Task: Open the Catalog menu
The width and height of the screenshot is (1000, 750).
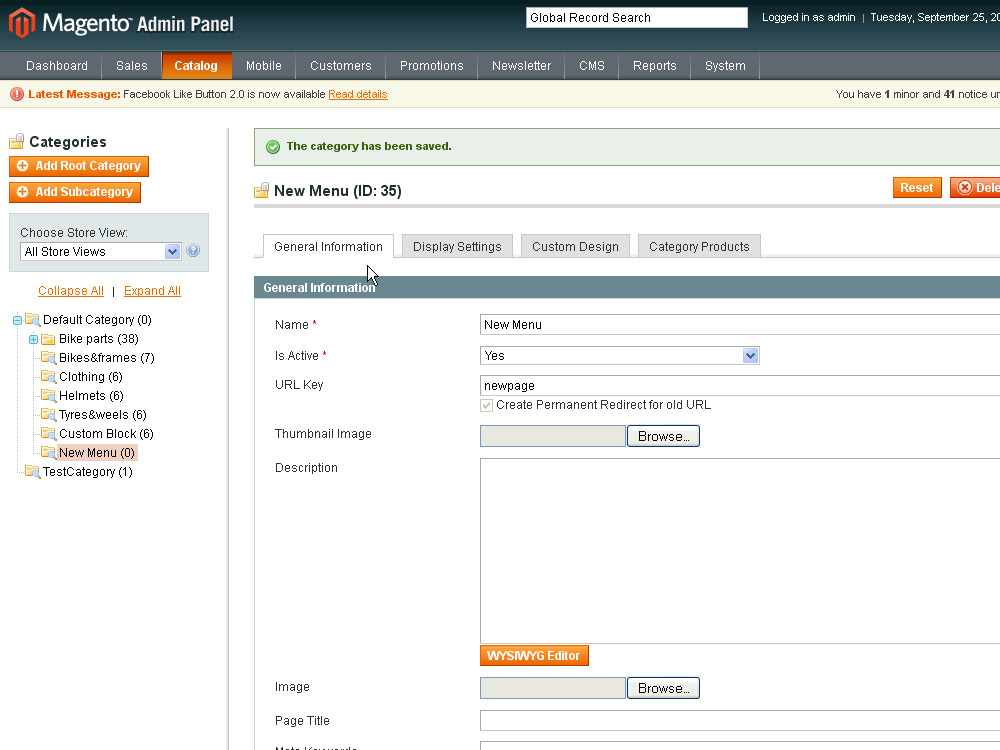Action: [196, 66]
